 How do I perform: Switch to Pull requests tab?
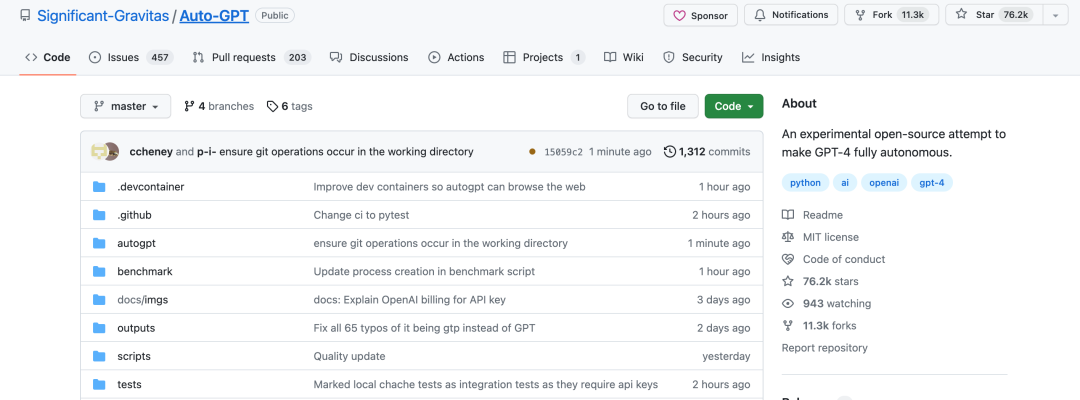coord(251,57)
